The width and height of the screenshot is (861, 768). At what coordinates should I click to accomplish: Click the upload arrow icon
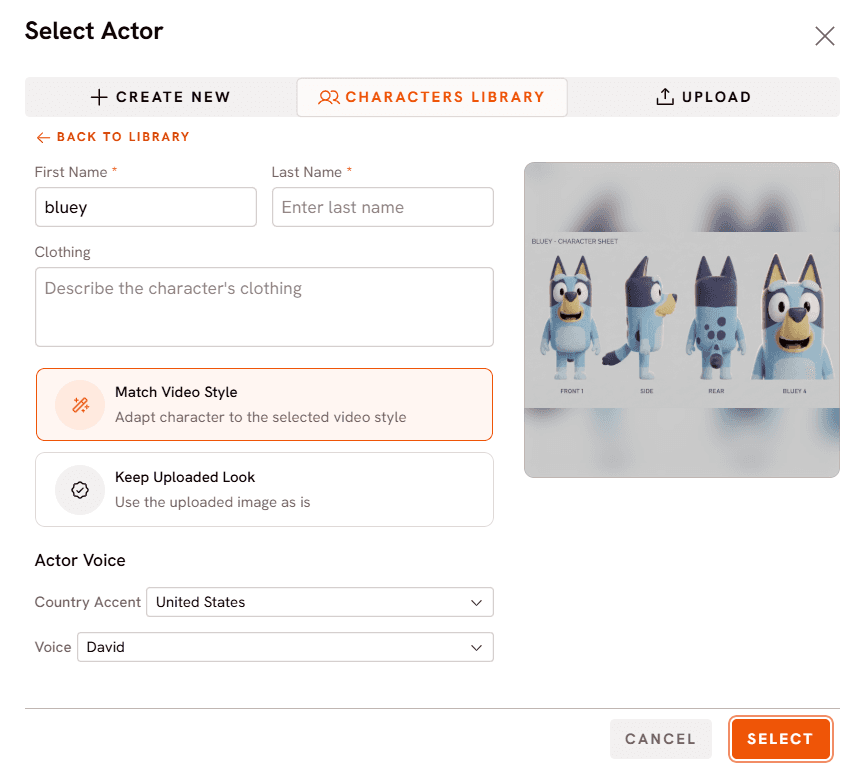point(664,97)
